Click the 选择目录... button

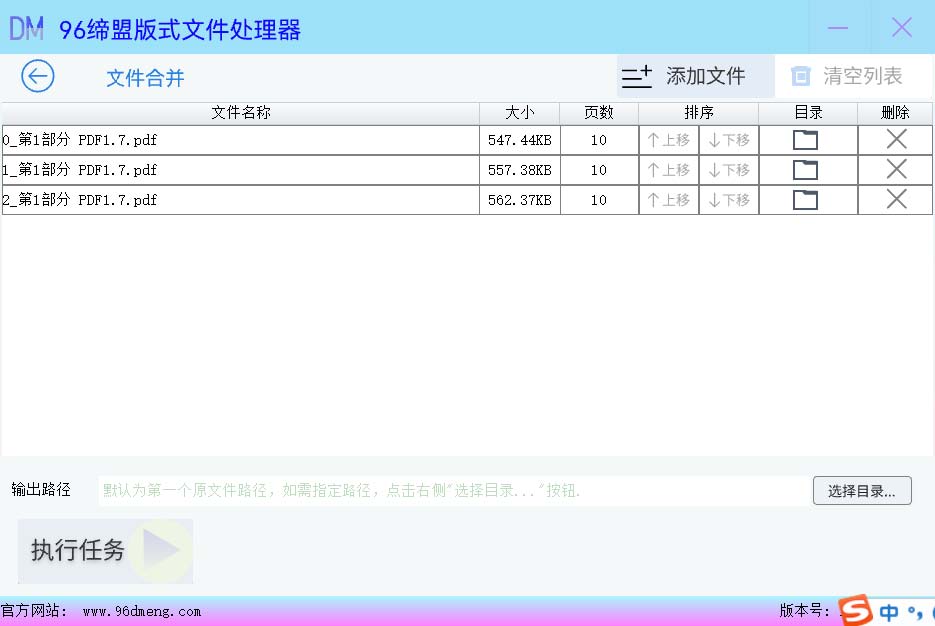point(862,491)
